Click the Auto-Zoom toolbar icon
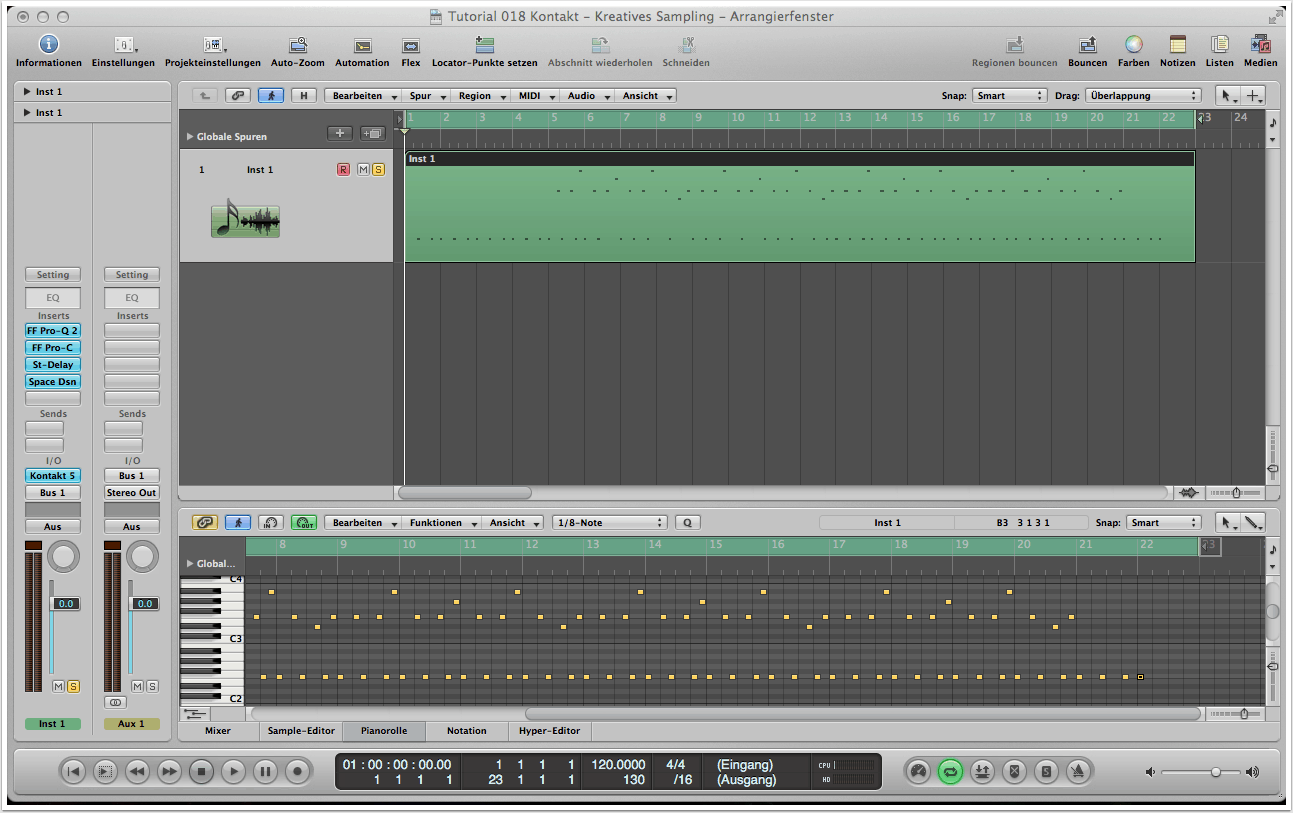Screen dimensions: 1293x813 pos(297,46)
